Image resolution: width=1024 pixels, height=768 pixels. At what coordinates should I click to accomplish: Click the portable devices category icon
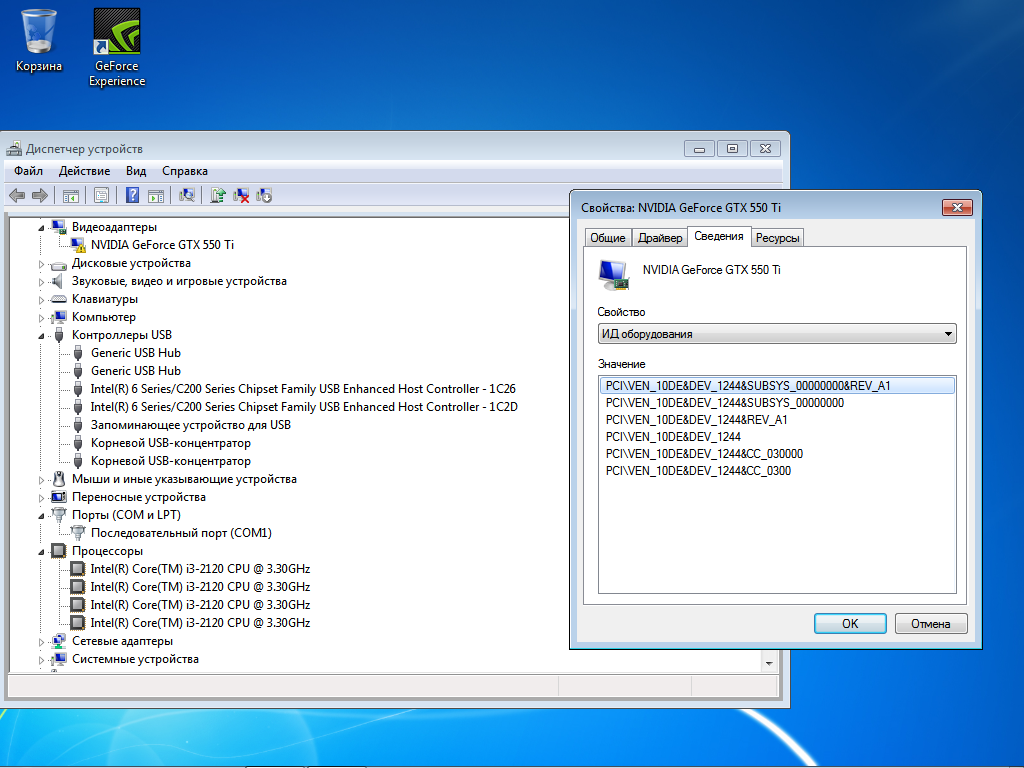coord(59,497)
